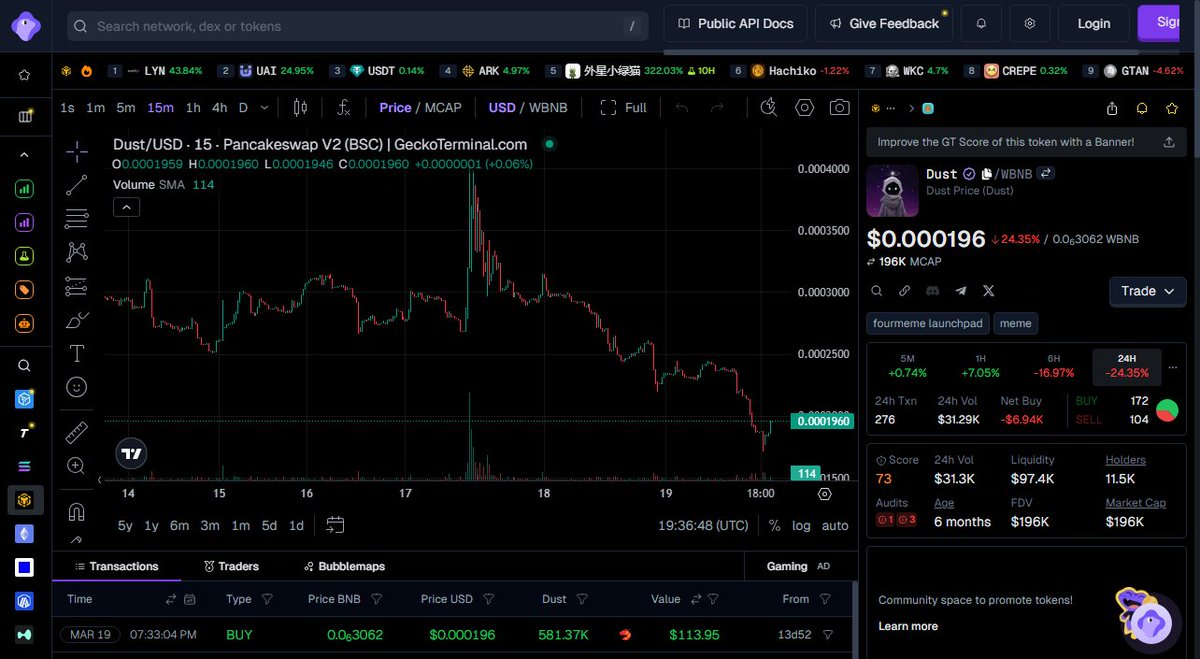This screenshot has width=1200, height=659.
Task: Open the token's X (Twitter) link
Action: 989,291
